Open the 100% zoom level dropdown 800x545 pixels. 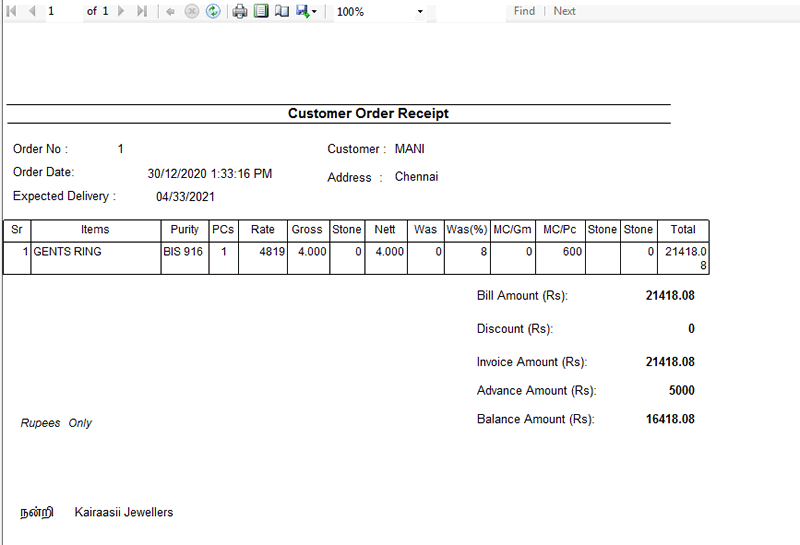coord(420,12)
